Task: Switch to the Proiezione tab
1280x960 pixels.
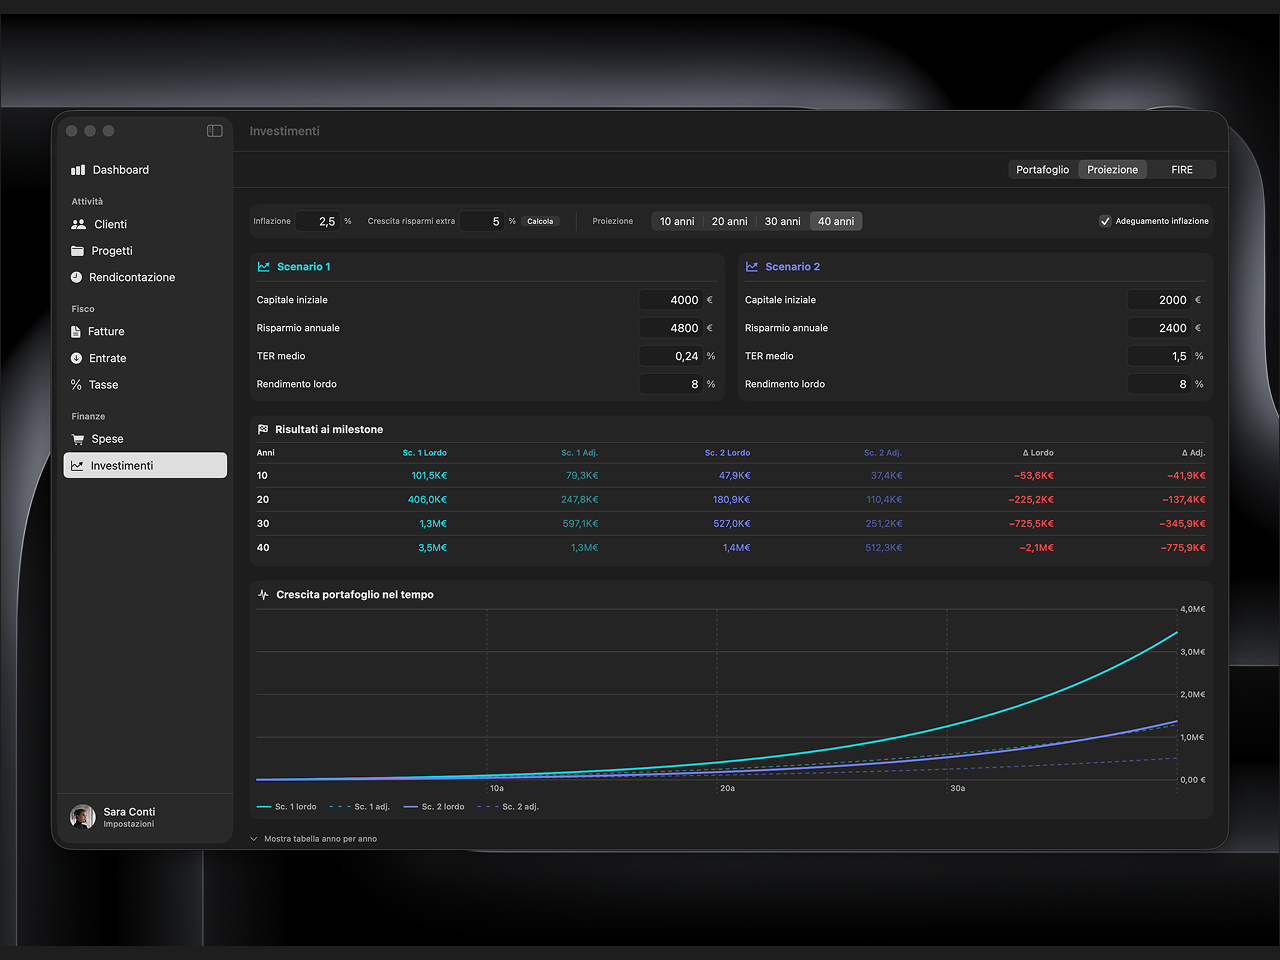Action: 1113,170
